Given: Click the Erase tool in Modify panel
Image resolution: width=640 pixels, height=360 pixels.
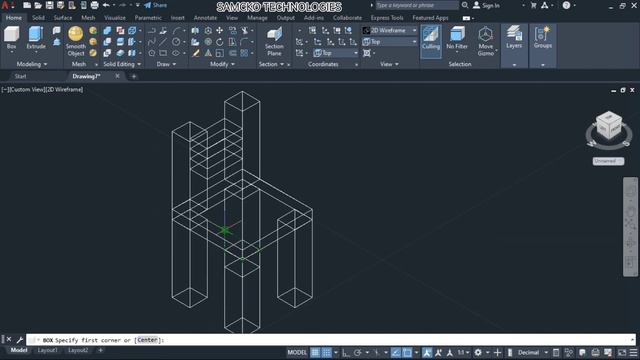Looking at the screenshot, I should tap(196, 53).
